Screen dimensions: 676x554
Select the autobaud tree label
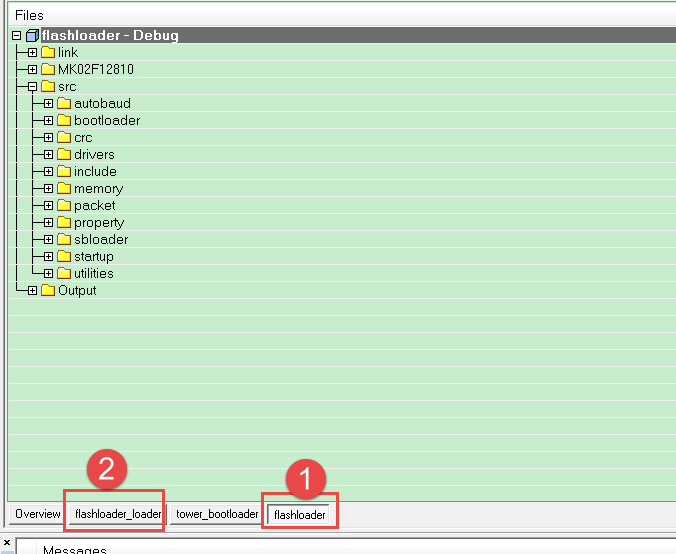102,103
